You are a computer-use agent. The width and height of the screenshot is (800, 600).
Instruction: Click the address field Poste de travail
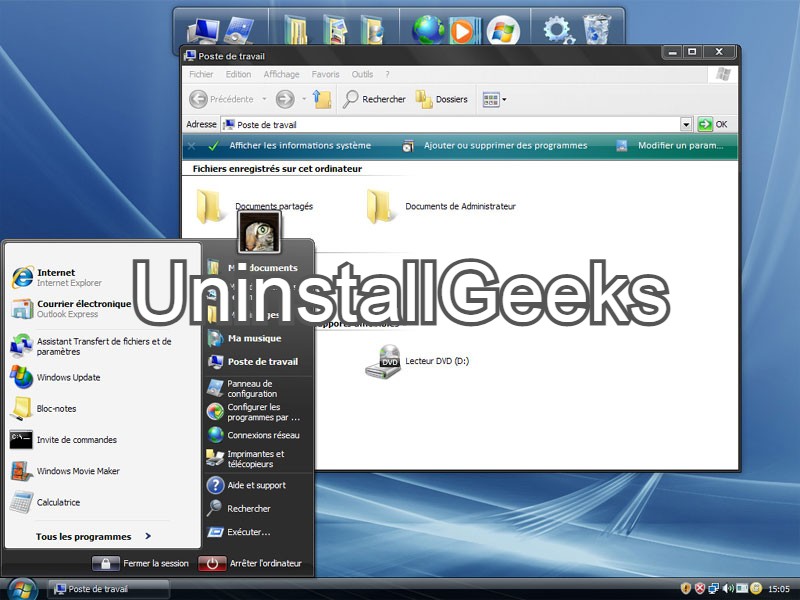[x=451, y=124]
